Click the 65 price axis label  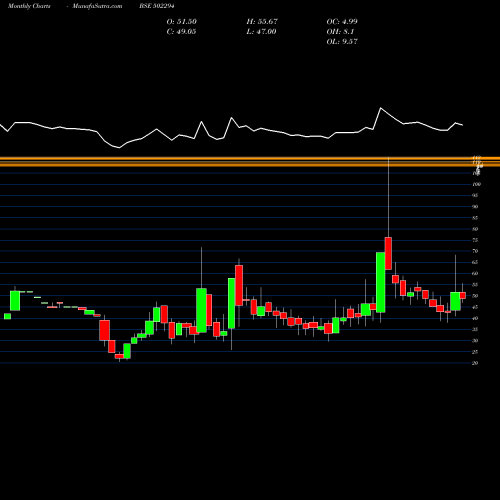pyautogui.click(x=475, y=262)
